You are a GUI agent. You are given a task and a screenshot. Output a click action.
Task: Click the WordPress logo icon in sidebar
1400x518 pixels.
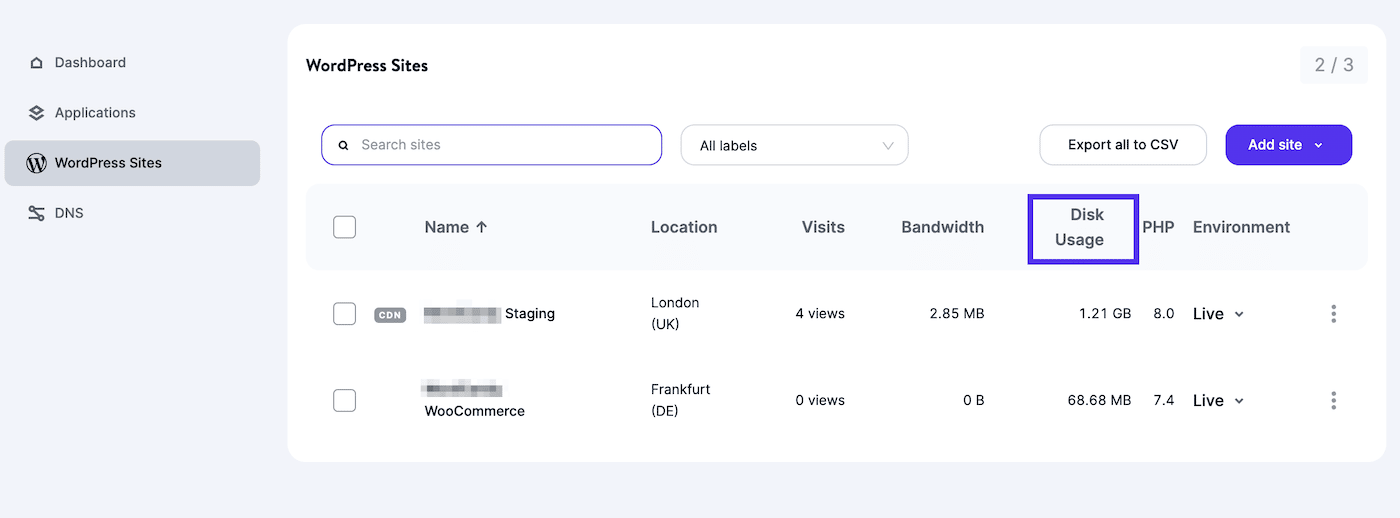(37, 163)
